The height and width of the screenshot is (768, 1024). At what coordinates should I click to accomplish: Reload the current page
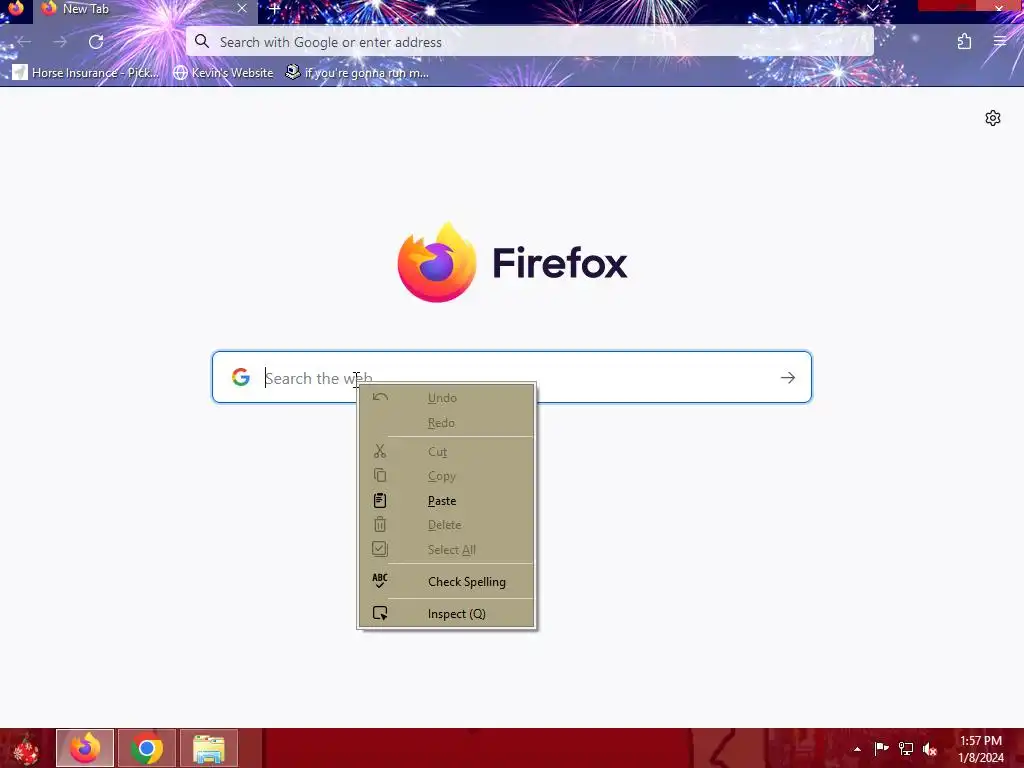(x=96, y=42)
